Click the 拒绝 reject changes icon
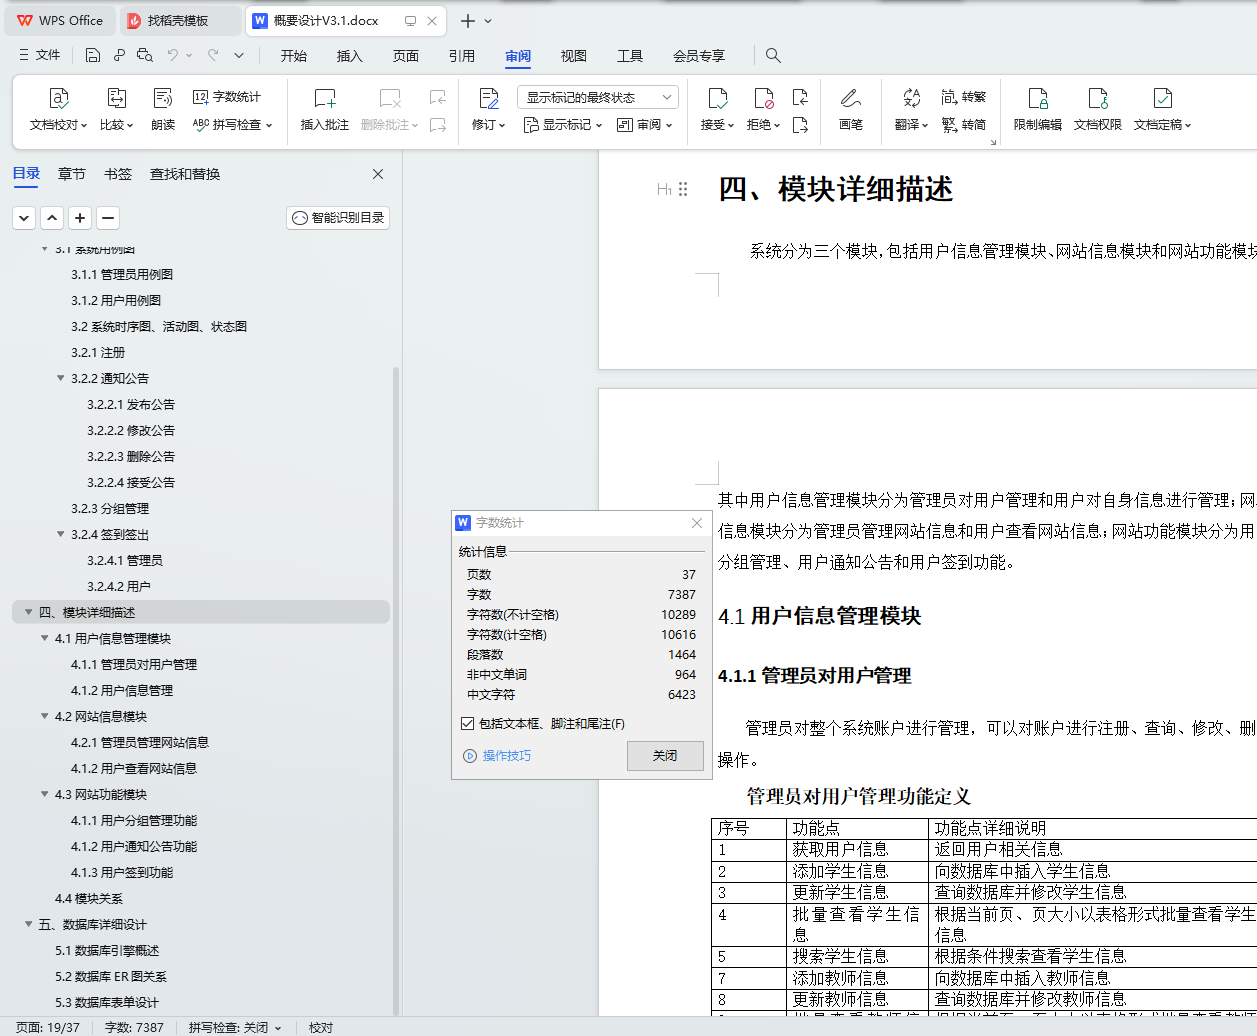 click(x=764, y=98)
